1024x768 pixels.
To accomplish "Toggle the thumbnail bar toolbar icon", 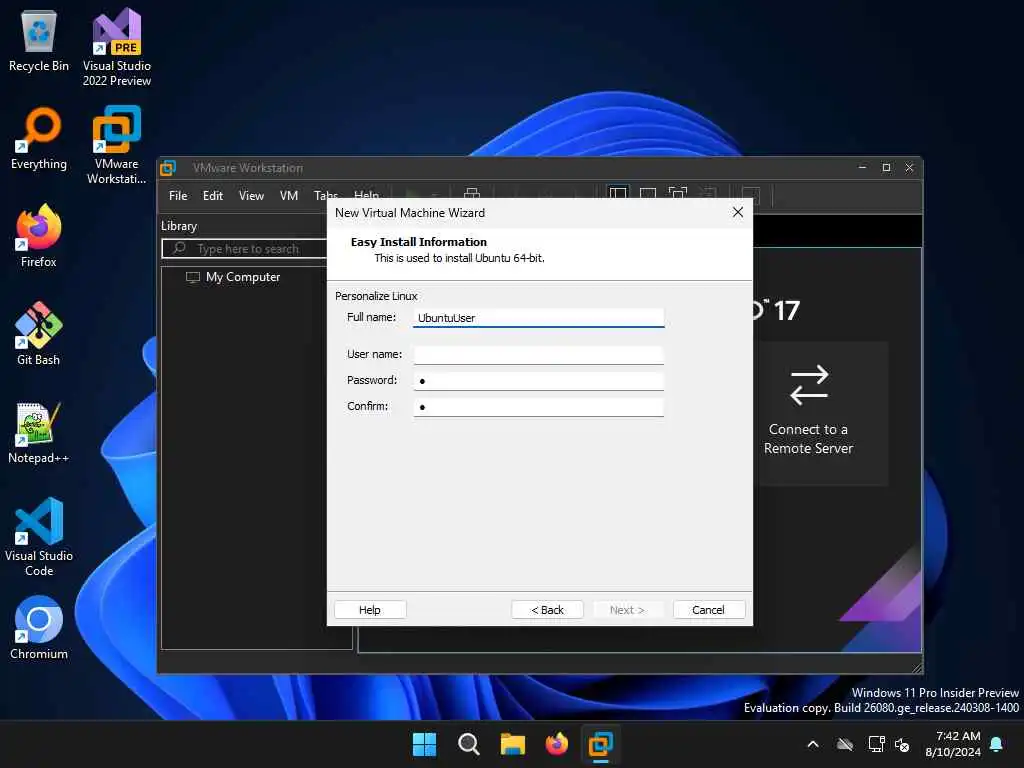I will [x=648, y=194].
